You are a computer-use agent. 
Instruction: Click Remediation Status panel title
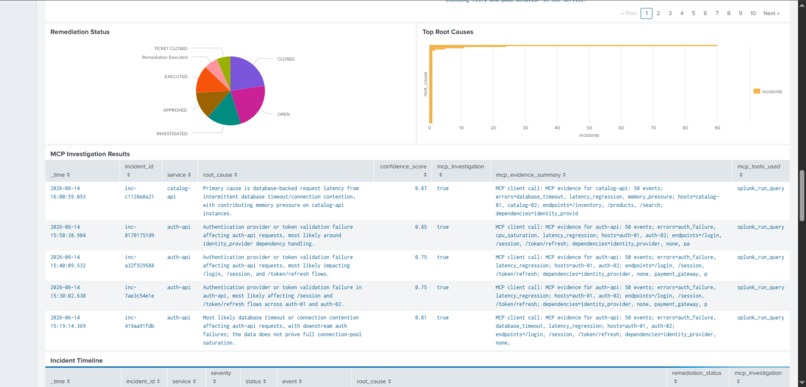coord(80,32)
